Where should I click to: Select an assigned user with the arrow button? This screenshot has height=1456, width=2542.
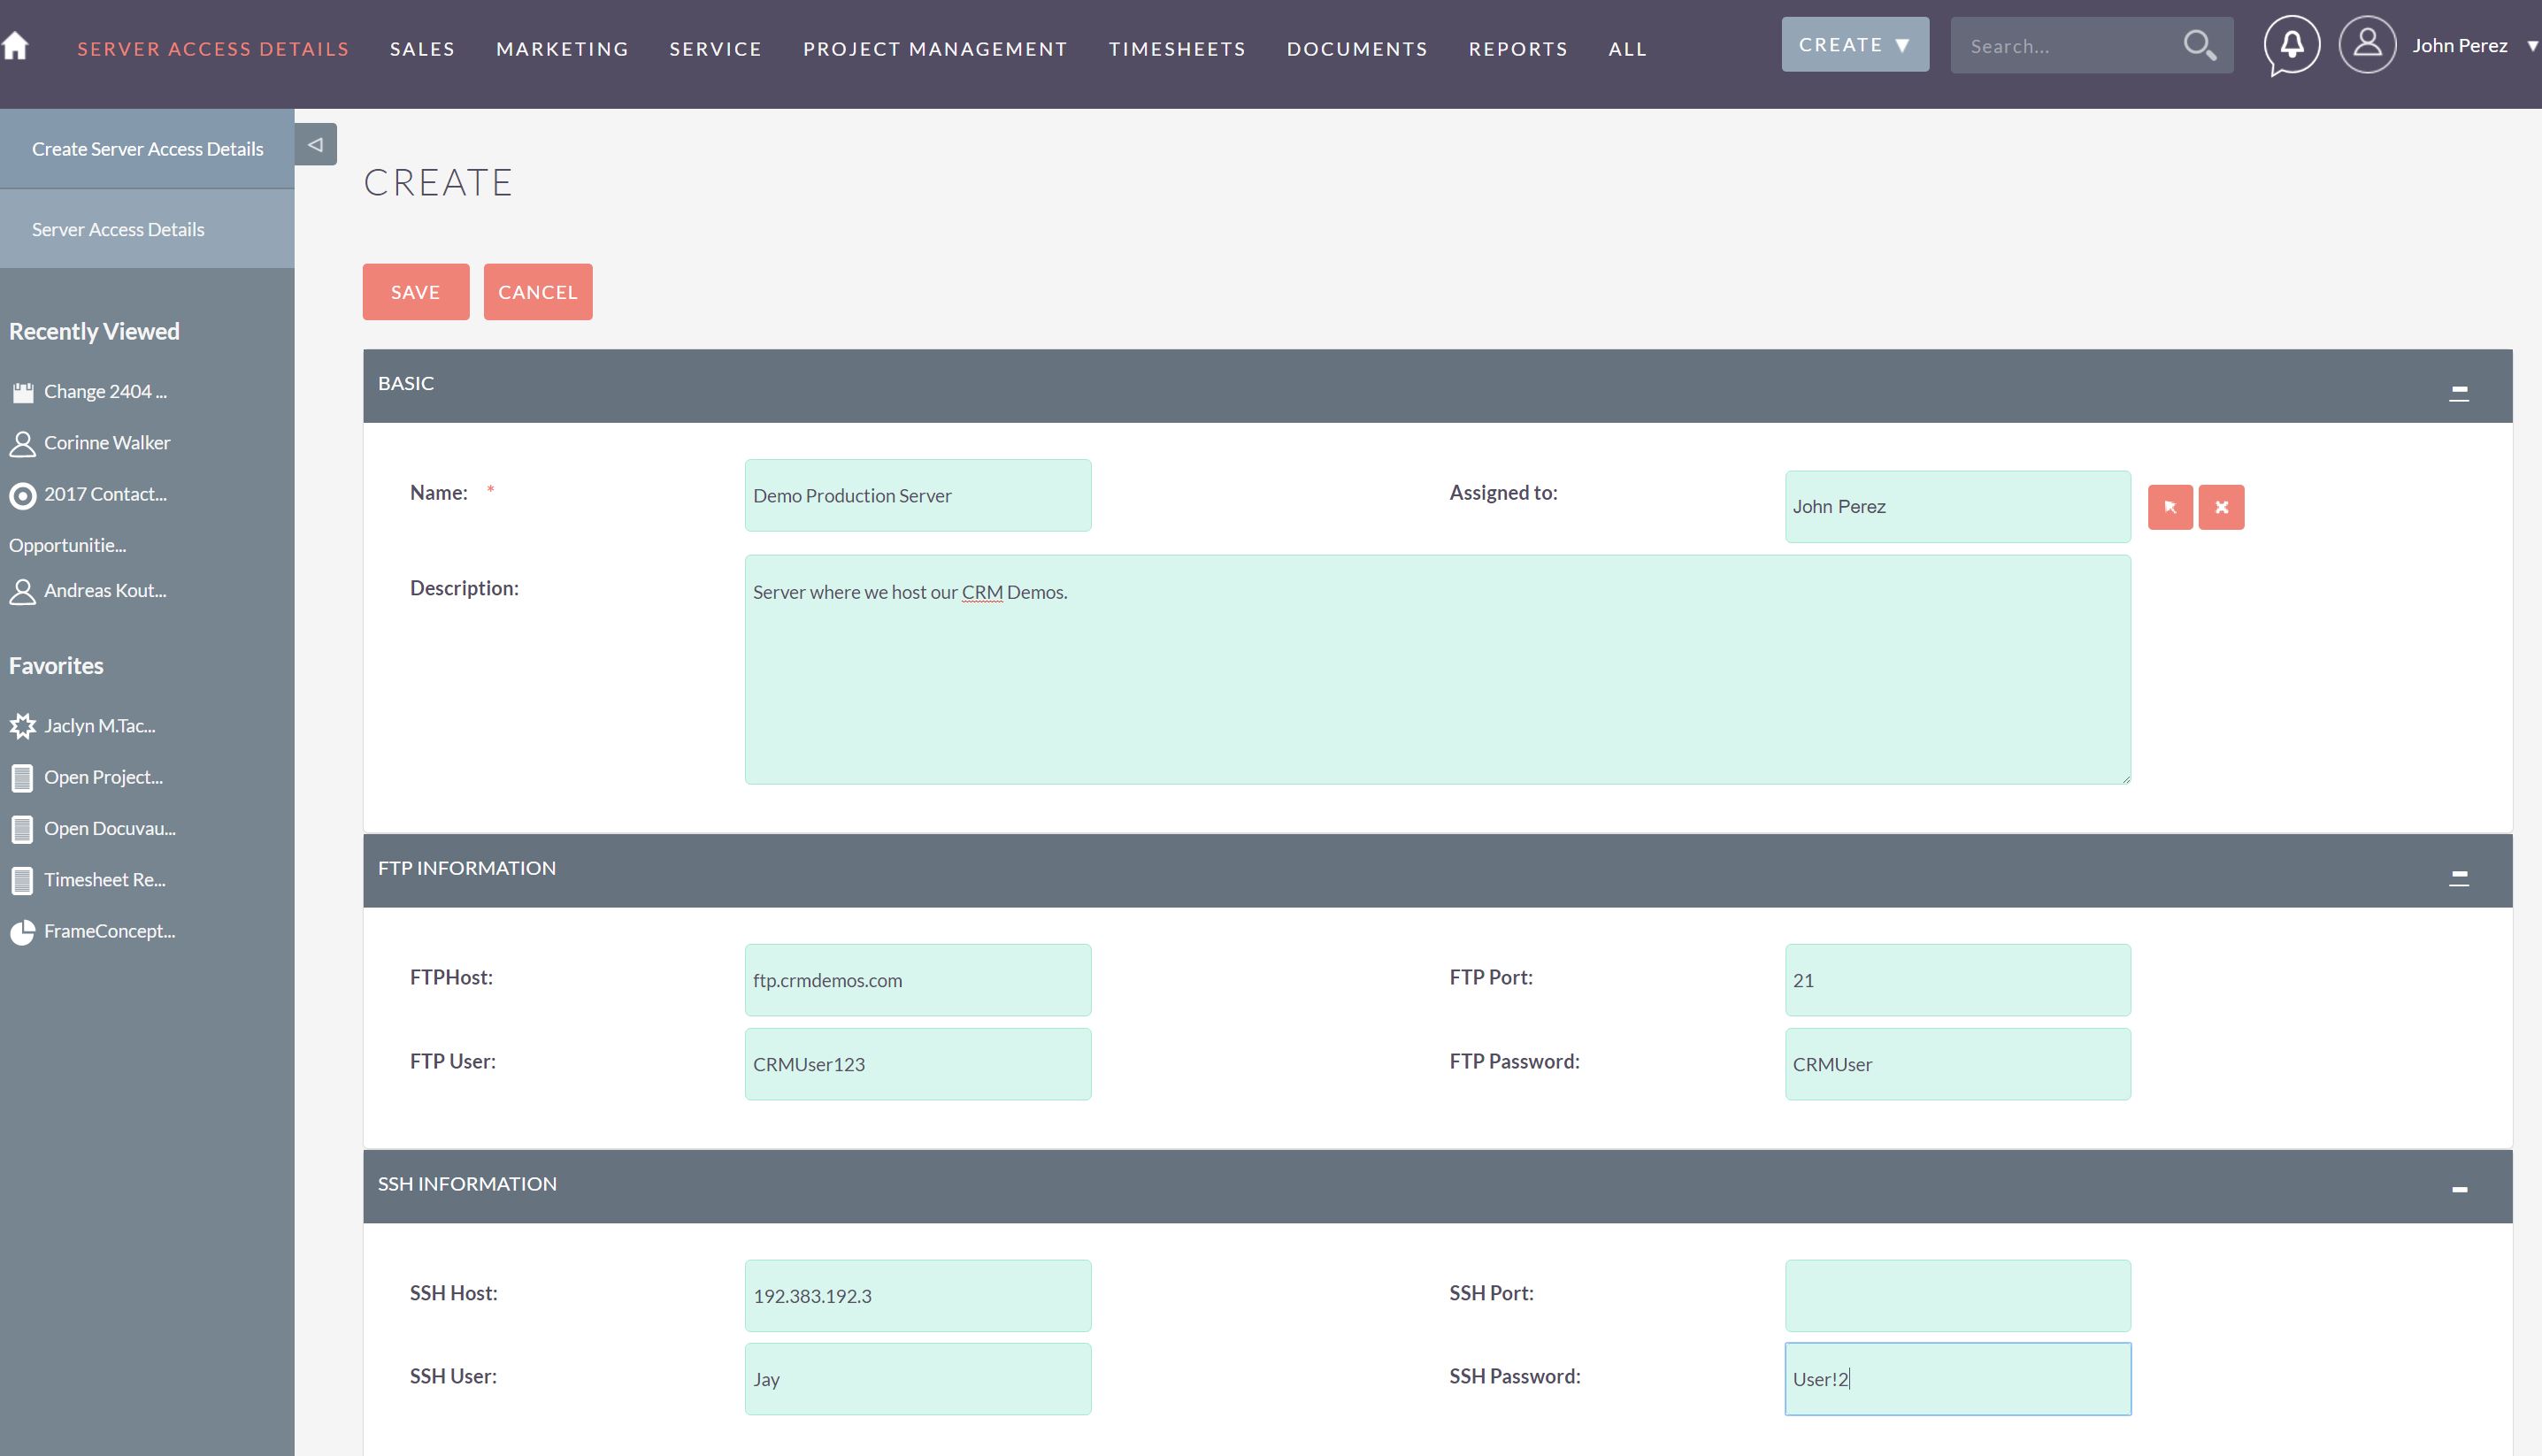[2170, 507]
